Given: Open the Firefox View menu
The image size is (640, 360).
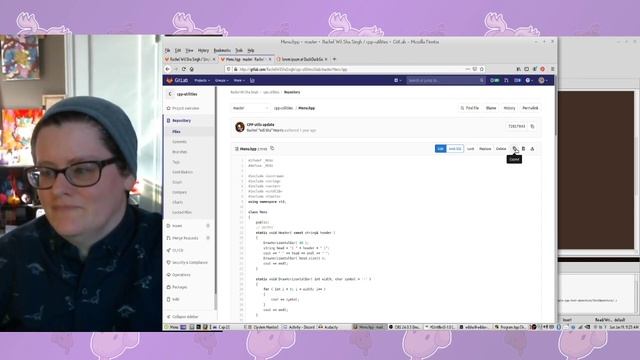Looking at the screenshot, I should (x=189, y=50).
